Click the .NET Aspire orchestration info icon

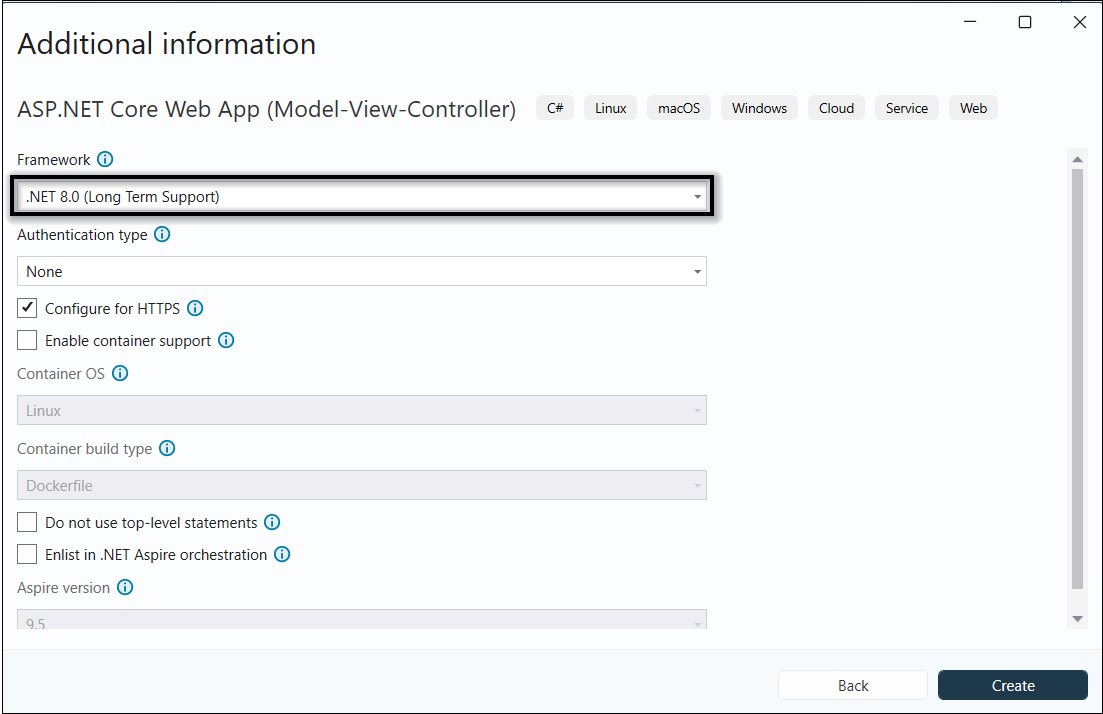(281, 554)
